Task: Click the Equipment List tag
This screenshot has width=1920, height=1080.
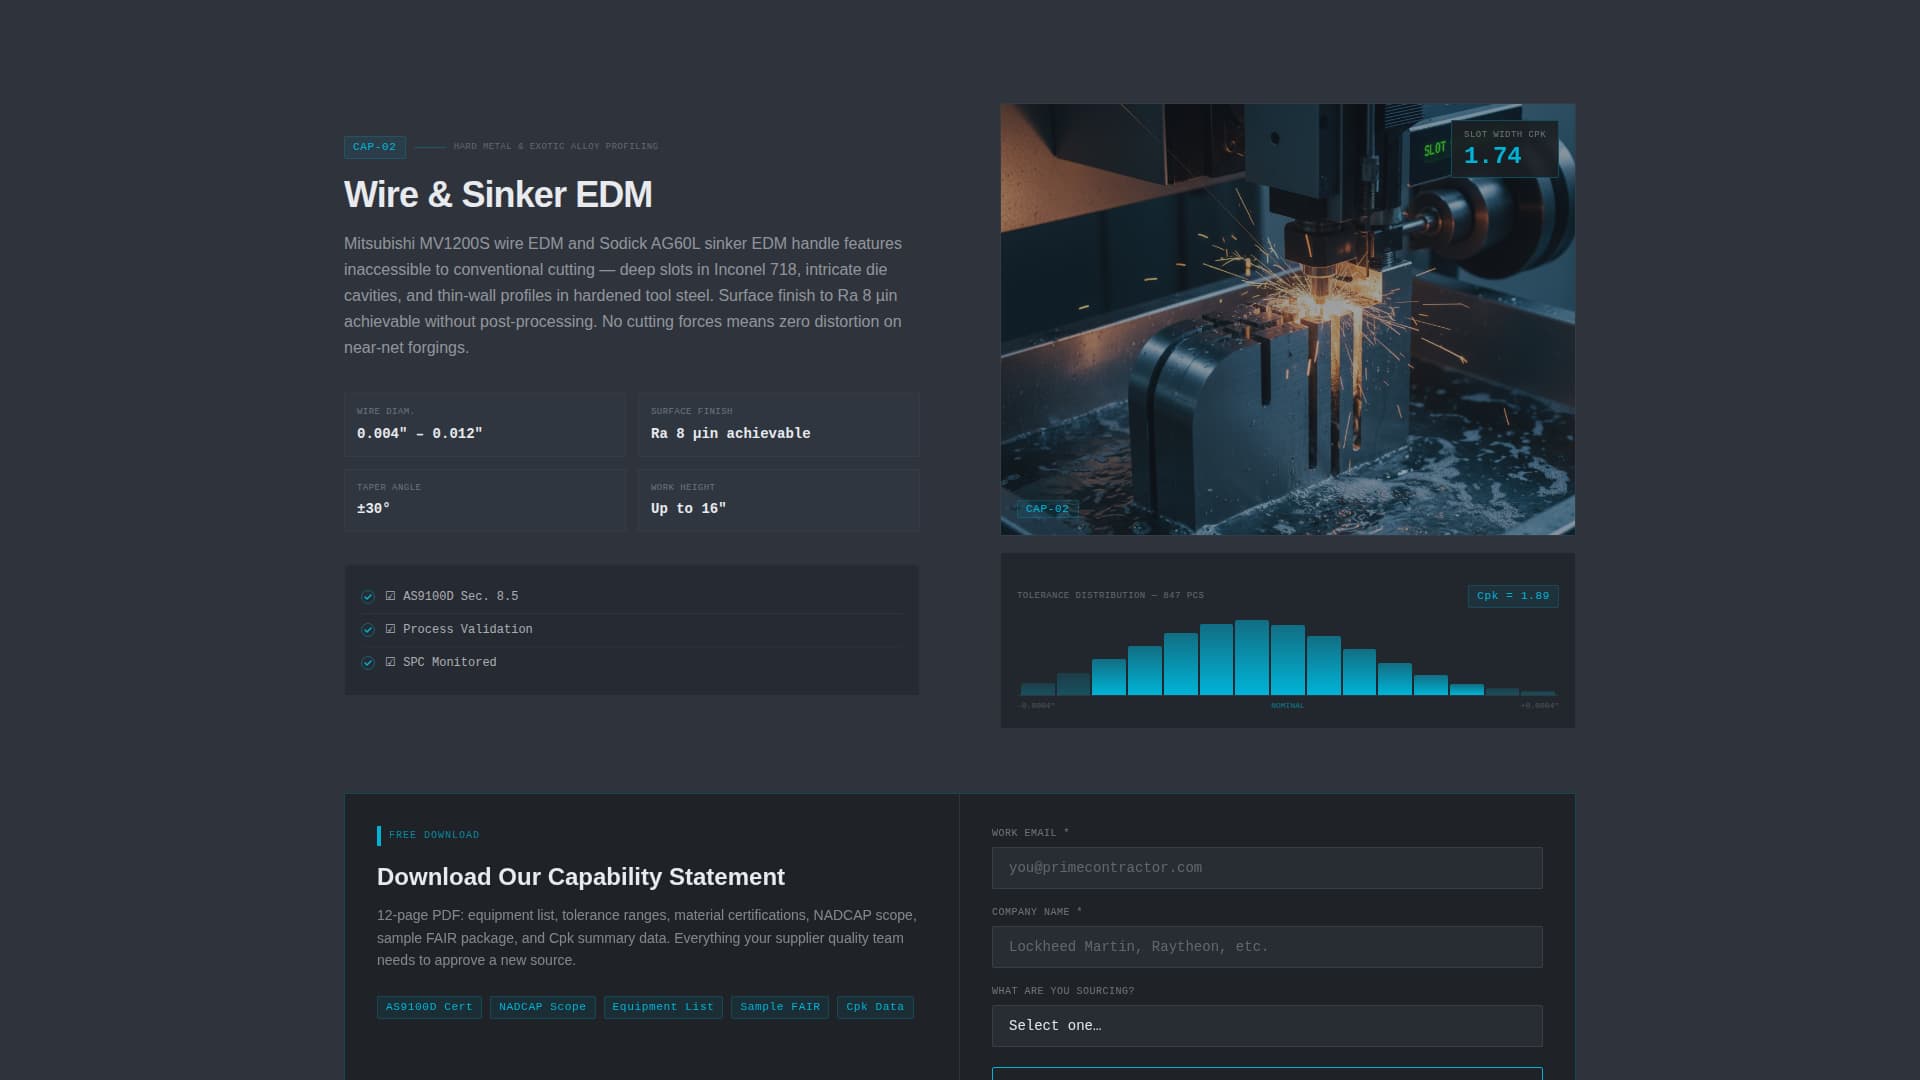Action: 663,1007
